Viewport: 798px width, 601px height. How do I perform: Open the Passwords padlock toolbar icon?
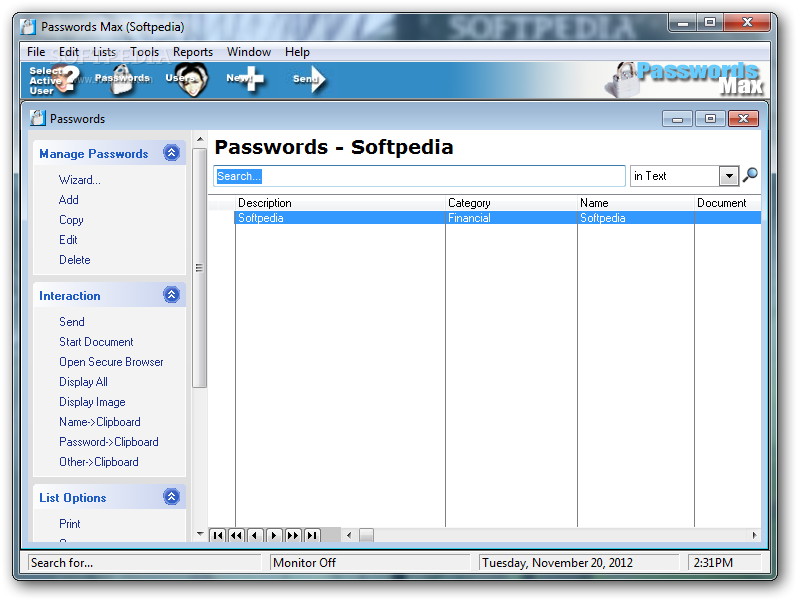click(x=122, y=79)
